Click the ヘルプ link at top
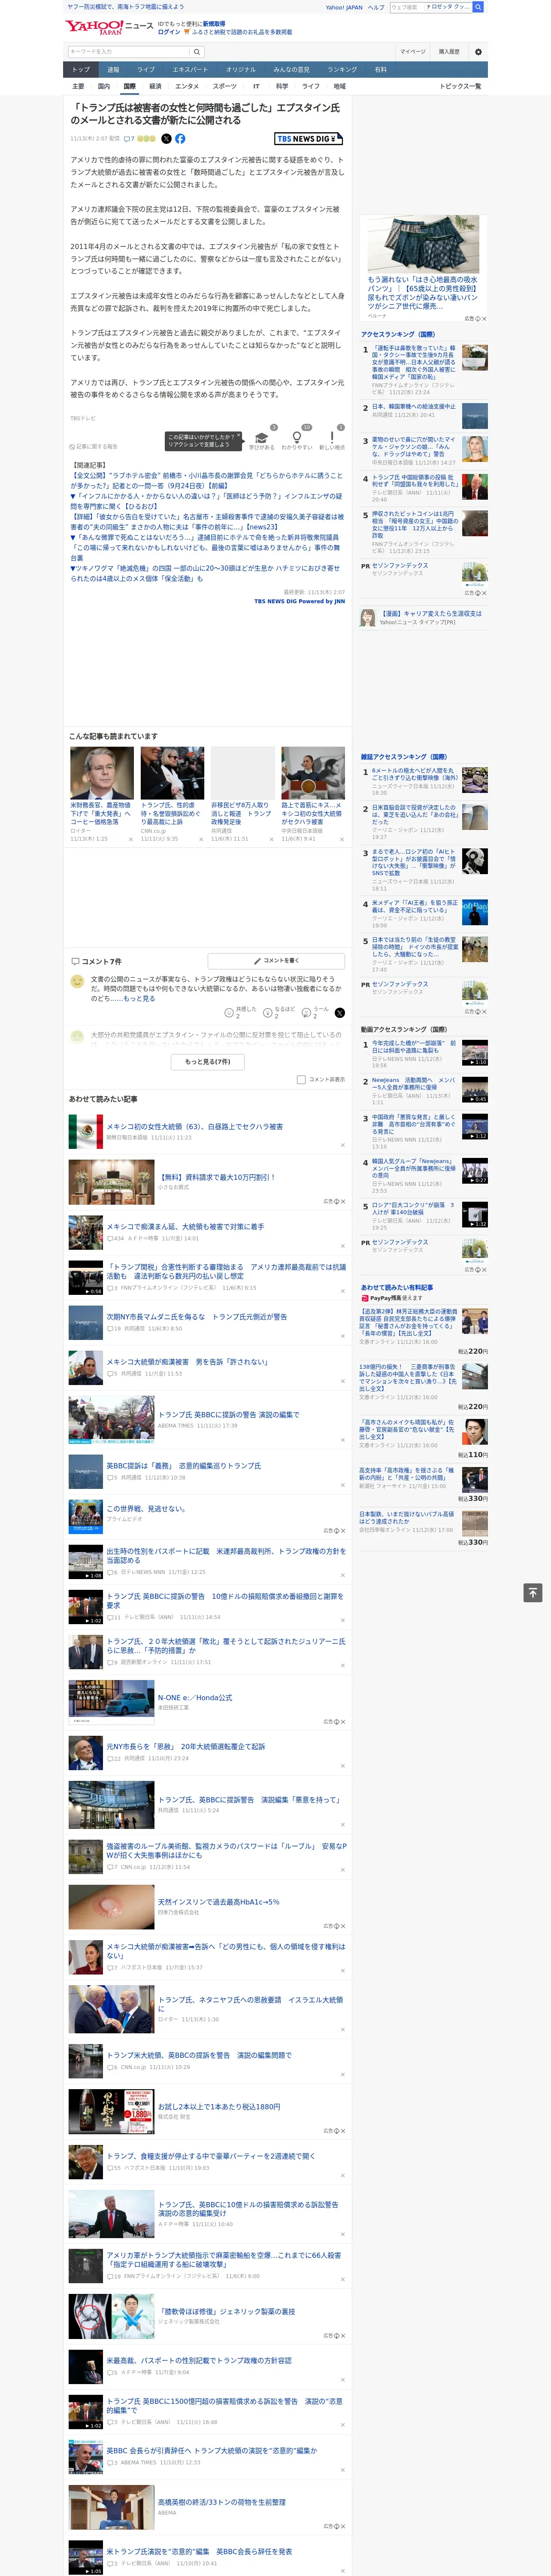 376,7
